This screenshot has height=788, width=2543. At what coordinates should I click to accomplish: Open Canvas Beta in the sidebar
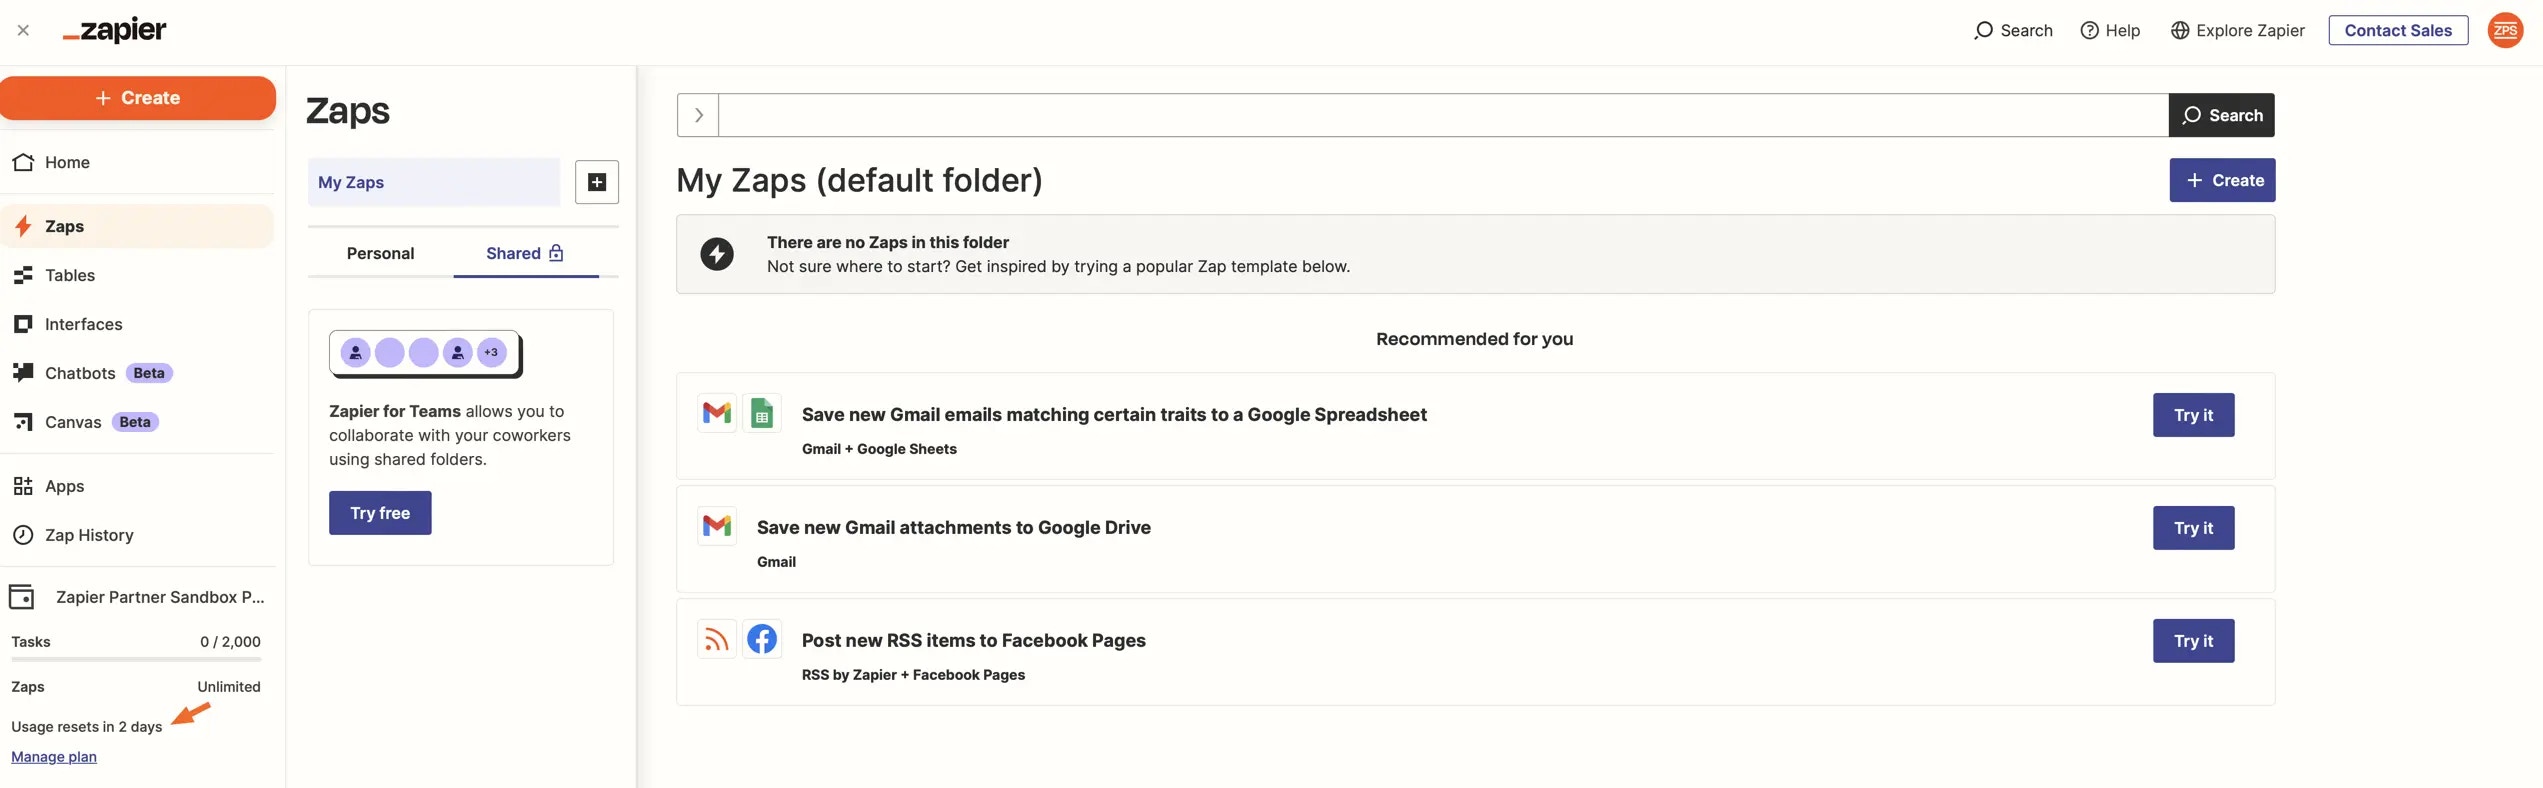(138, 422)
